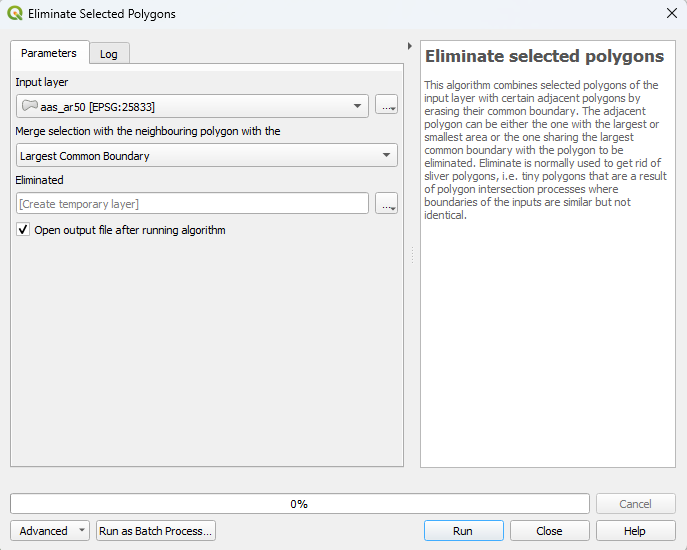Uncheck Open output file after running algorithm
The width and height of the screenshot is (687, 550).
(x=23, y=230)
